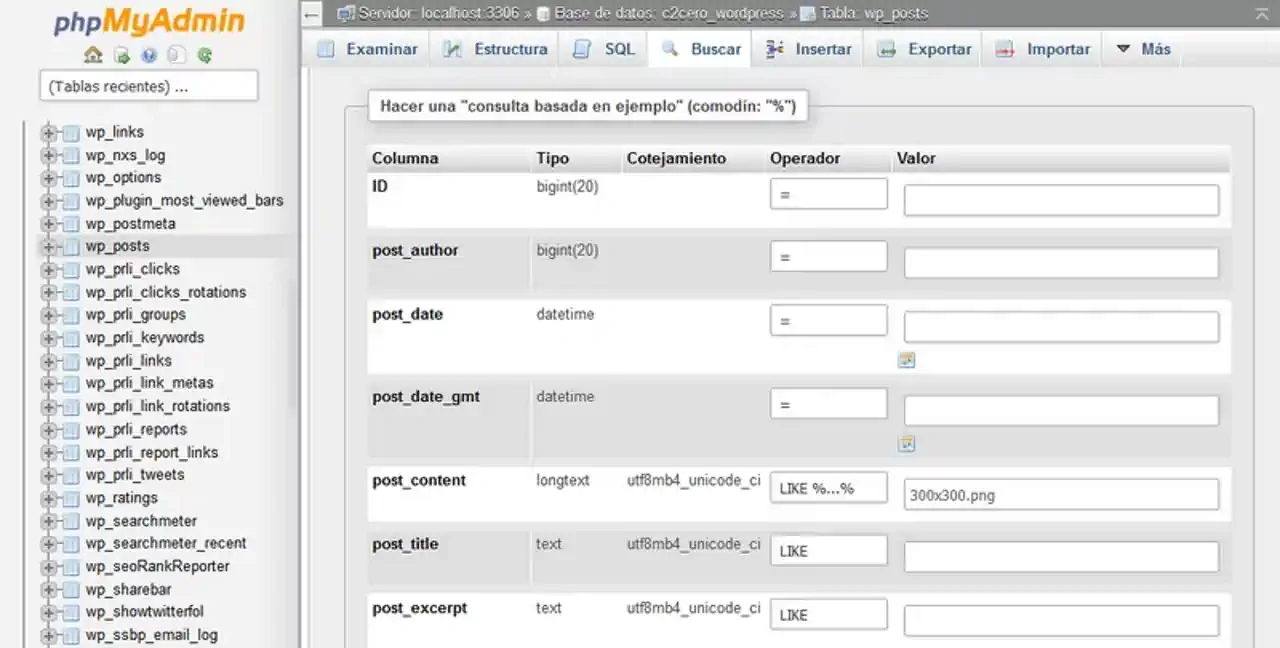
Task: Click the post_title value input field
Action: coord(1061,557)
